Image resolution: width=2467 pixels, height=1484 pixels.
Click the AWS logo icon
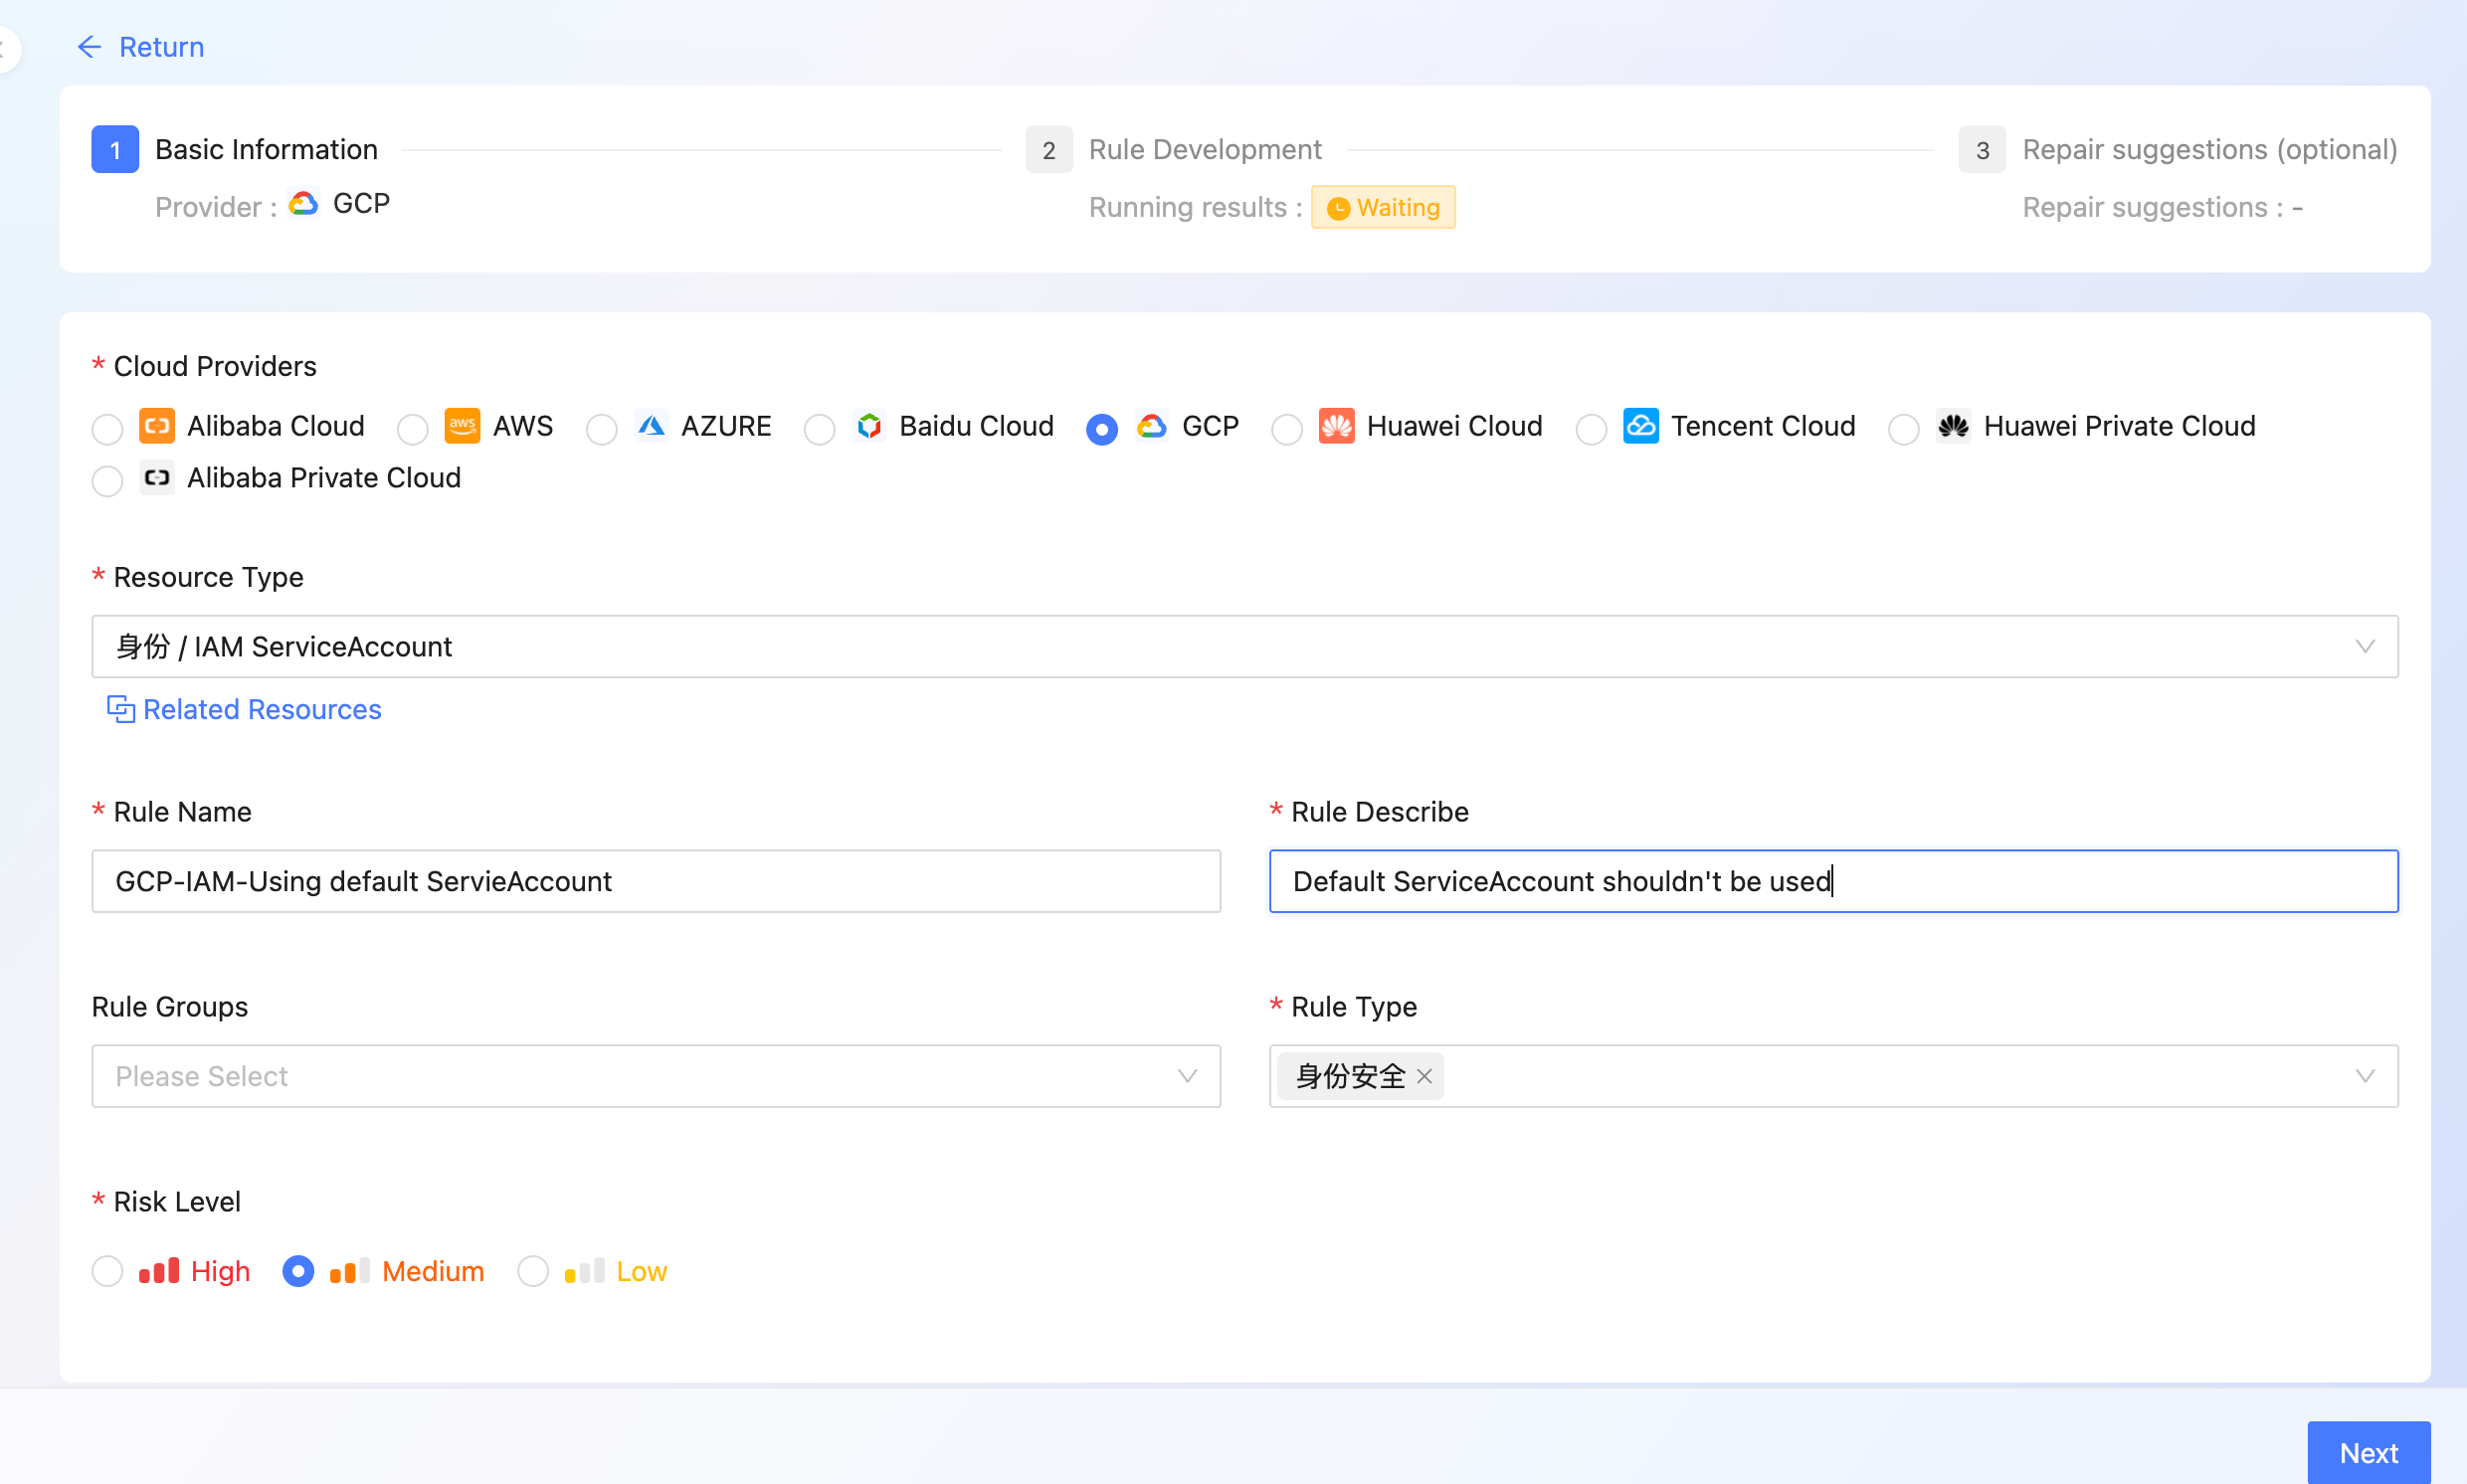point(462,426)
